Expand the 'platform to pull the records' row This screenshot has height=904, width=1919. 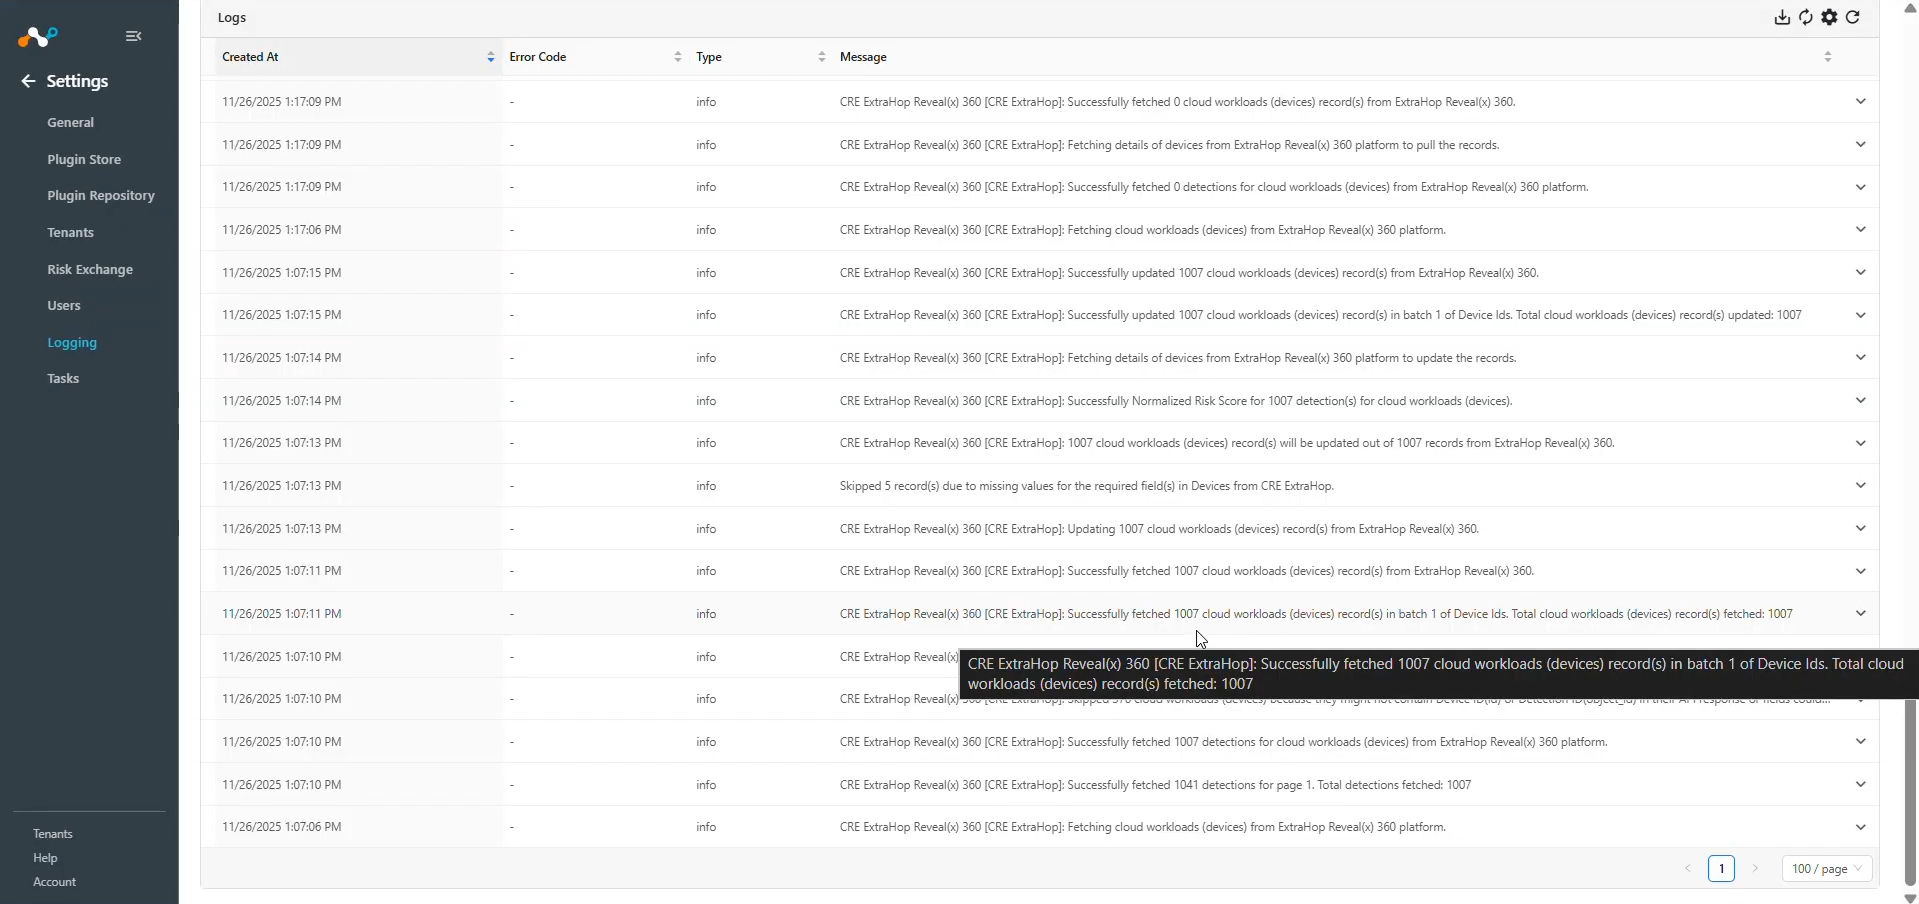coord(1861,144)
